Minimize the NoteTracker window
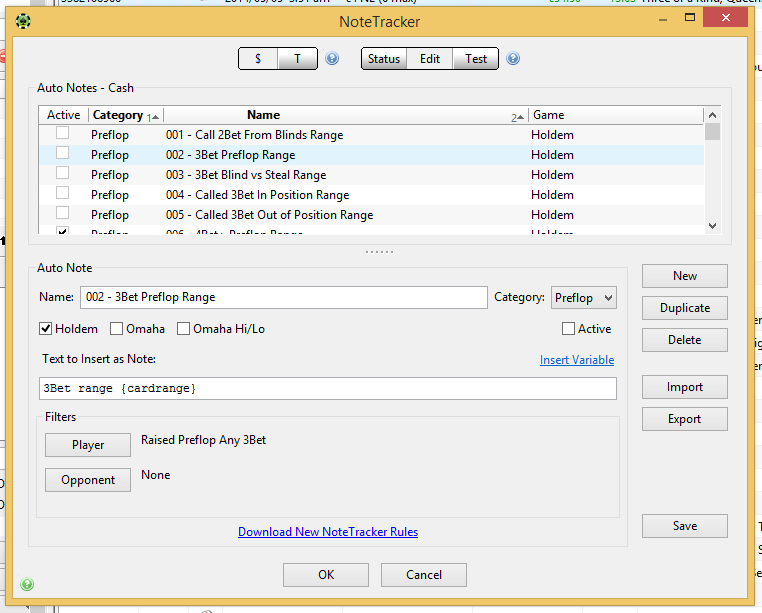 point(663,18)
